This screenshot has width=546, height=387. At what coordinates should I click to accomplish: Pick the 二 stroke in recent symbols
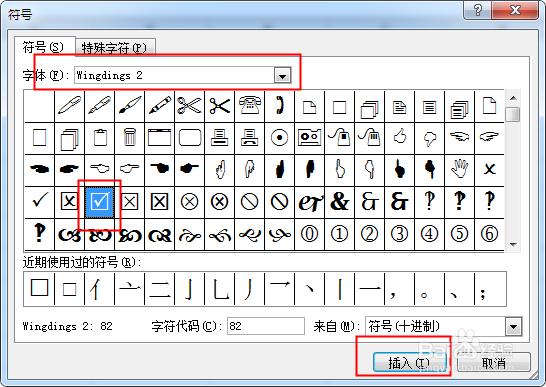point(160,289)
